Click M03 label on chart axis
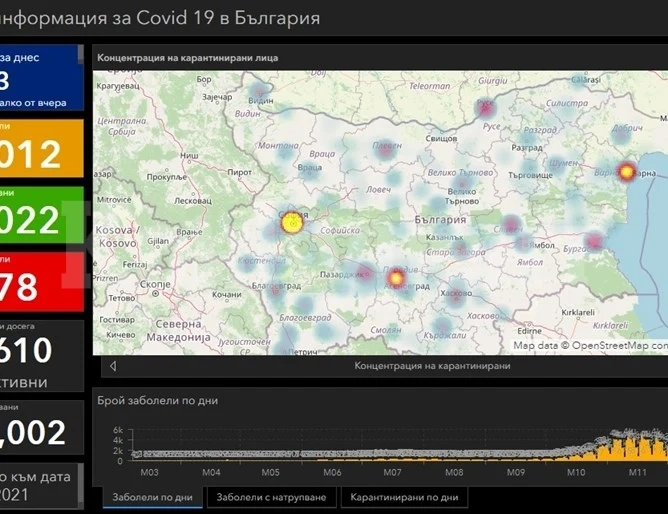The height and width of the screenshot is (514, 668). [149, 472]
